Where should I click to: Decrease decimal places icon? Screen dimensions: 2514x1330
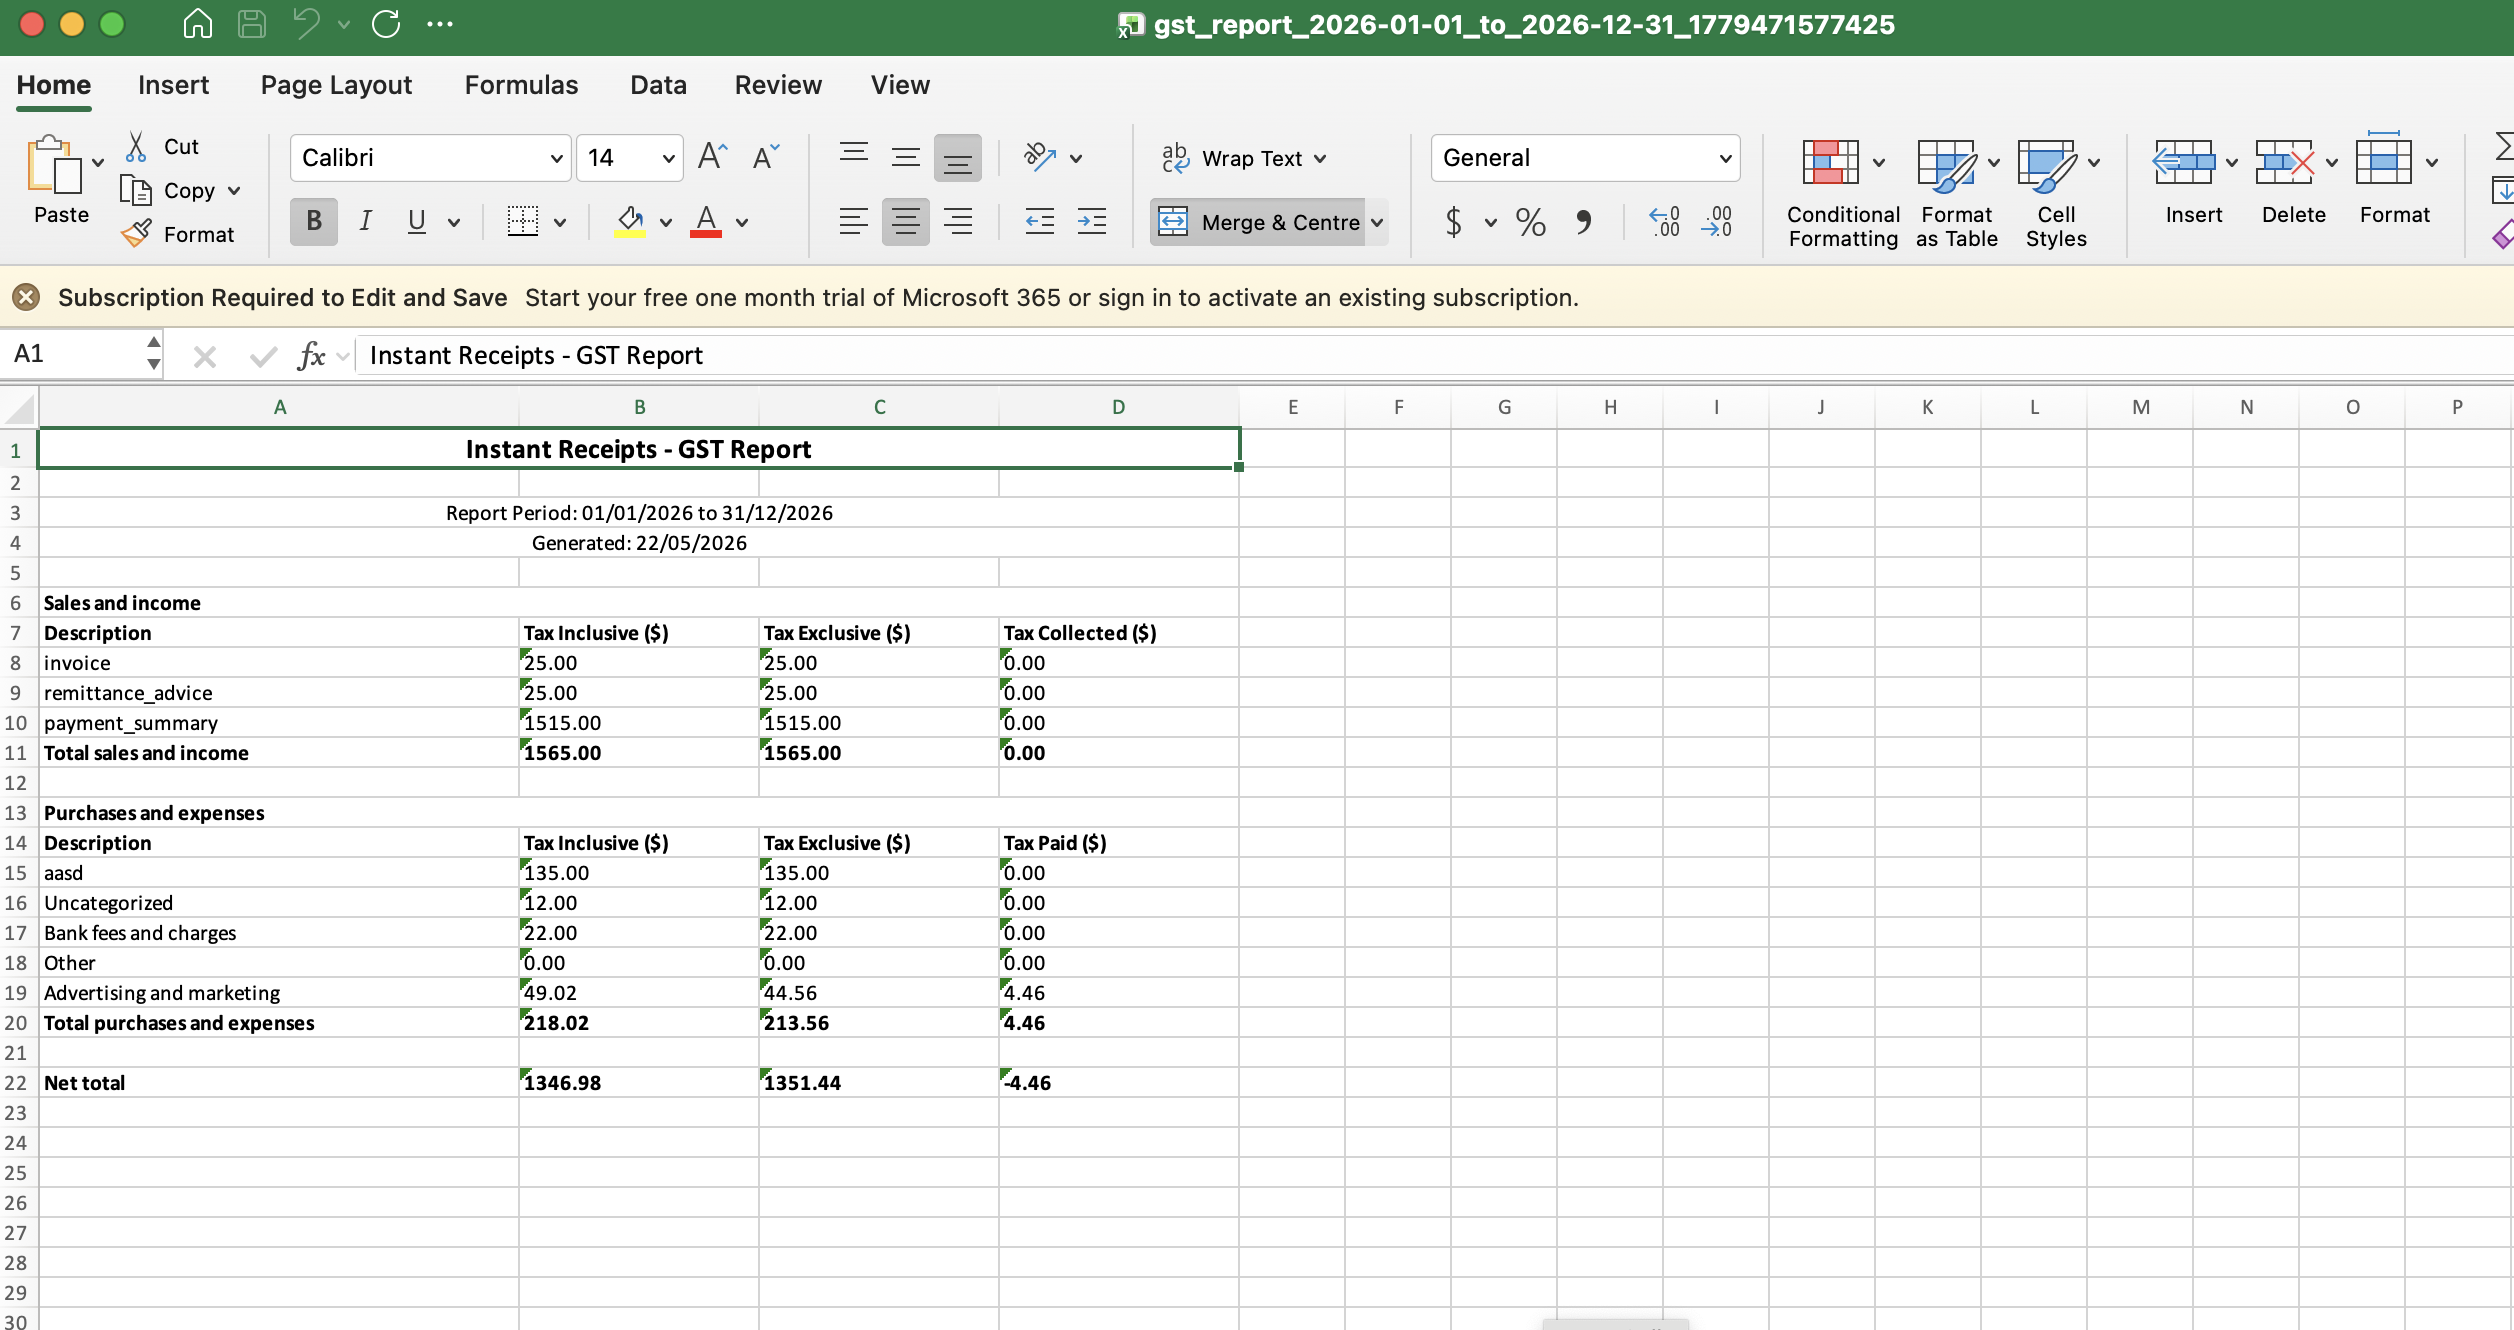pyautogui.click(x=1717, y=221)
